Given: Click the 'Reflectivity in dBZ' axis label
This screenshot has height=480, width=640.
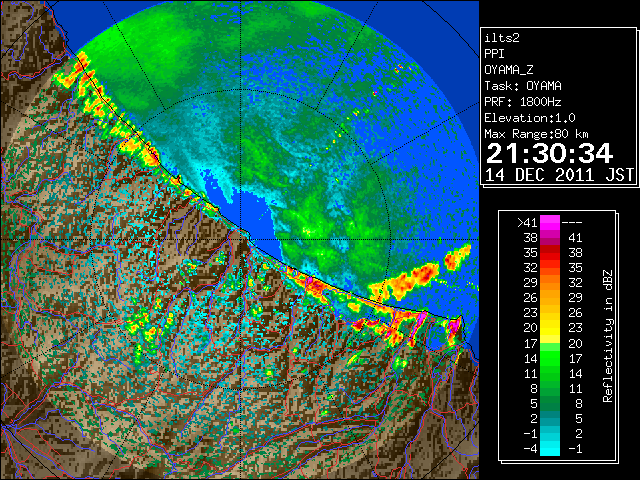Looking at the screenshot, I should click(x=608, y=336).
